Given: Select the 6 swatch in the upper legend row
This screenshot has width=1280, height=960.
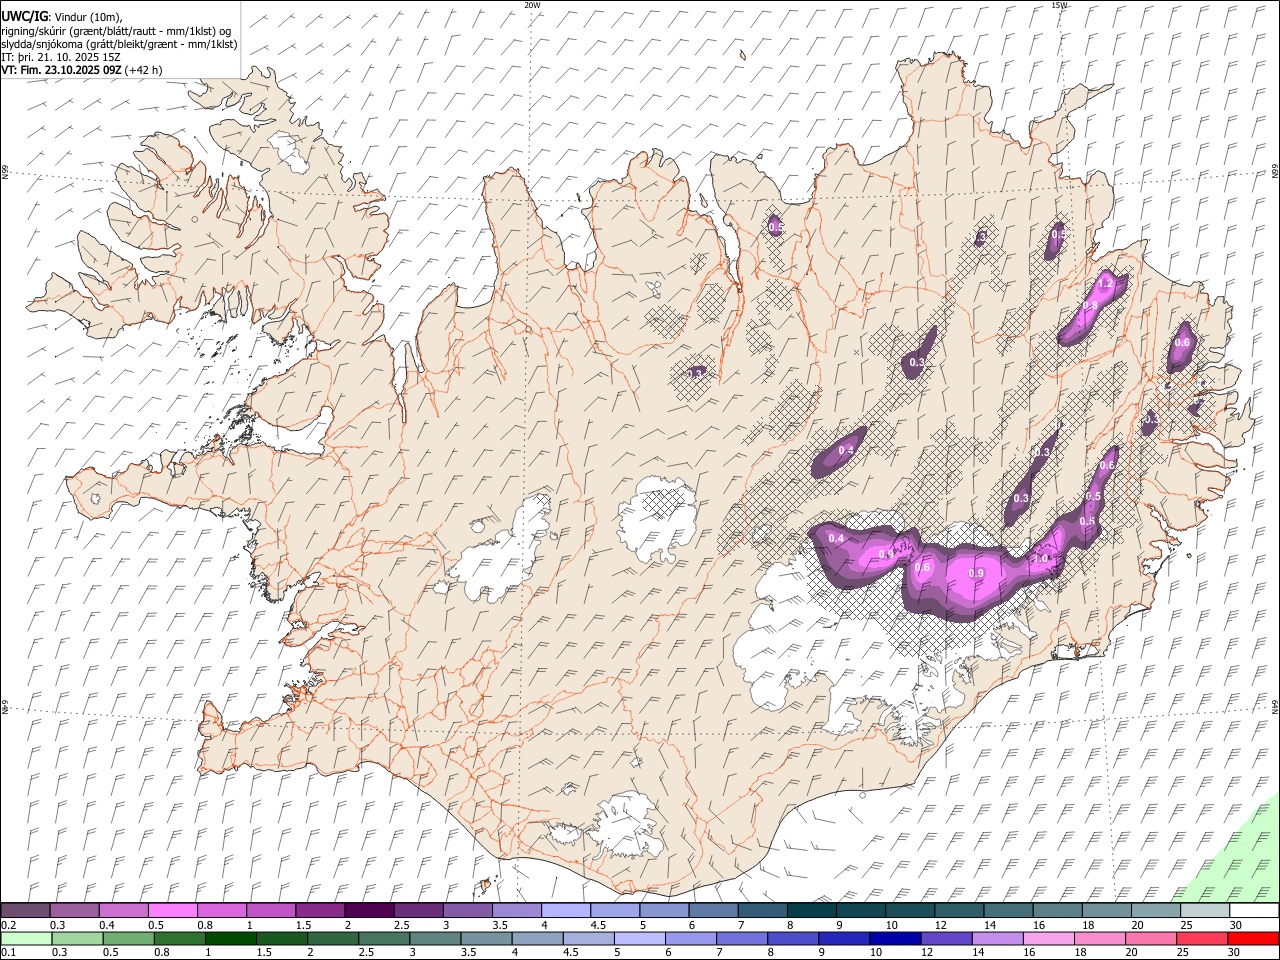Looking at the screenshot, I should click(x=712, y=911).
